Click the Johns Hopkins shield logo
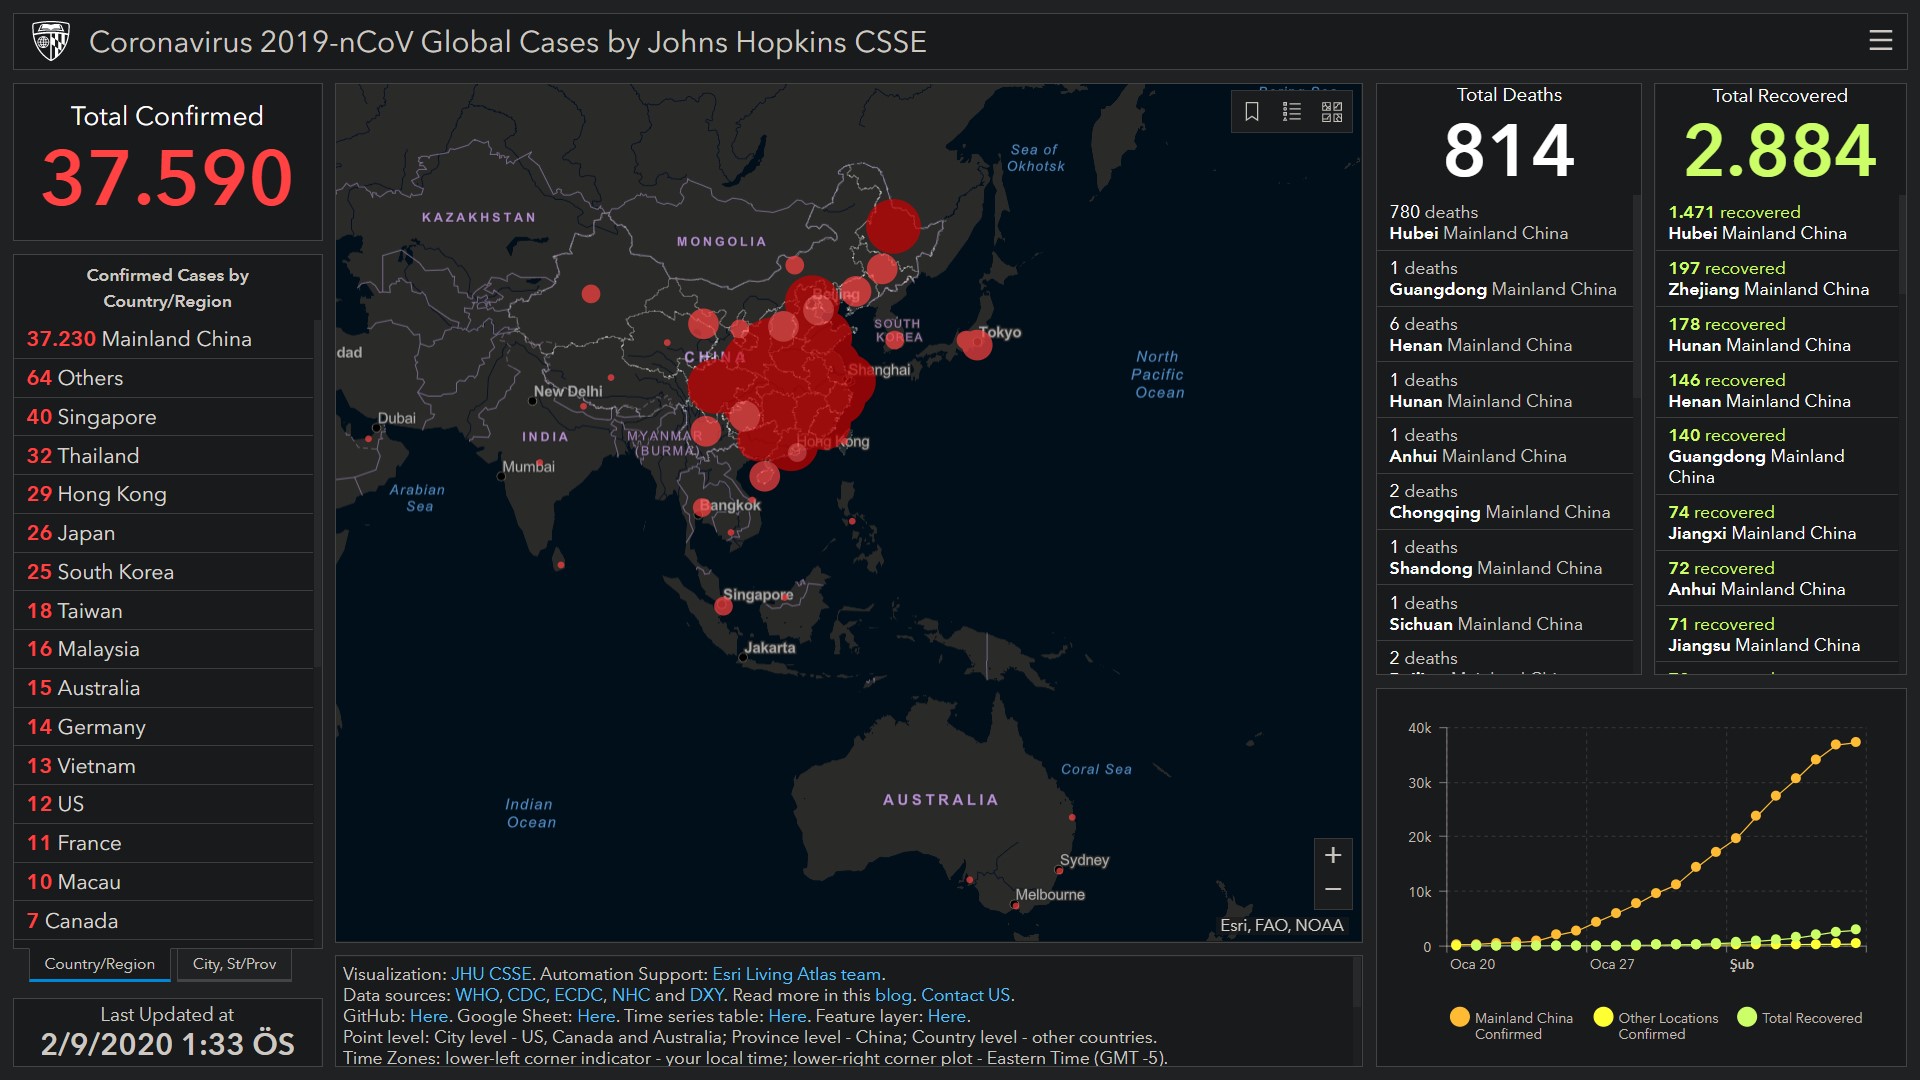 point(51,42)
